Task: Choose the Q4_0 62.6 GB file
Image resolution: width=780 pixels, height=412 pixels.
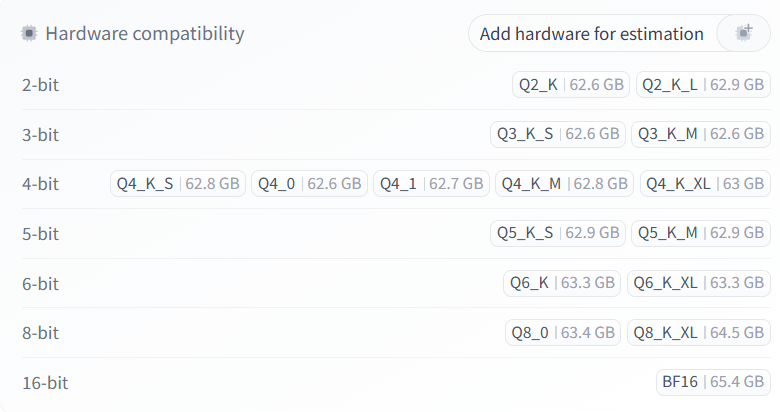Action: 308,184
